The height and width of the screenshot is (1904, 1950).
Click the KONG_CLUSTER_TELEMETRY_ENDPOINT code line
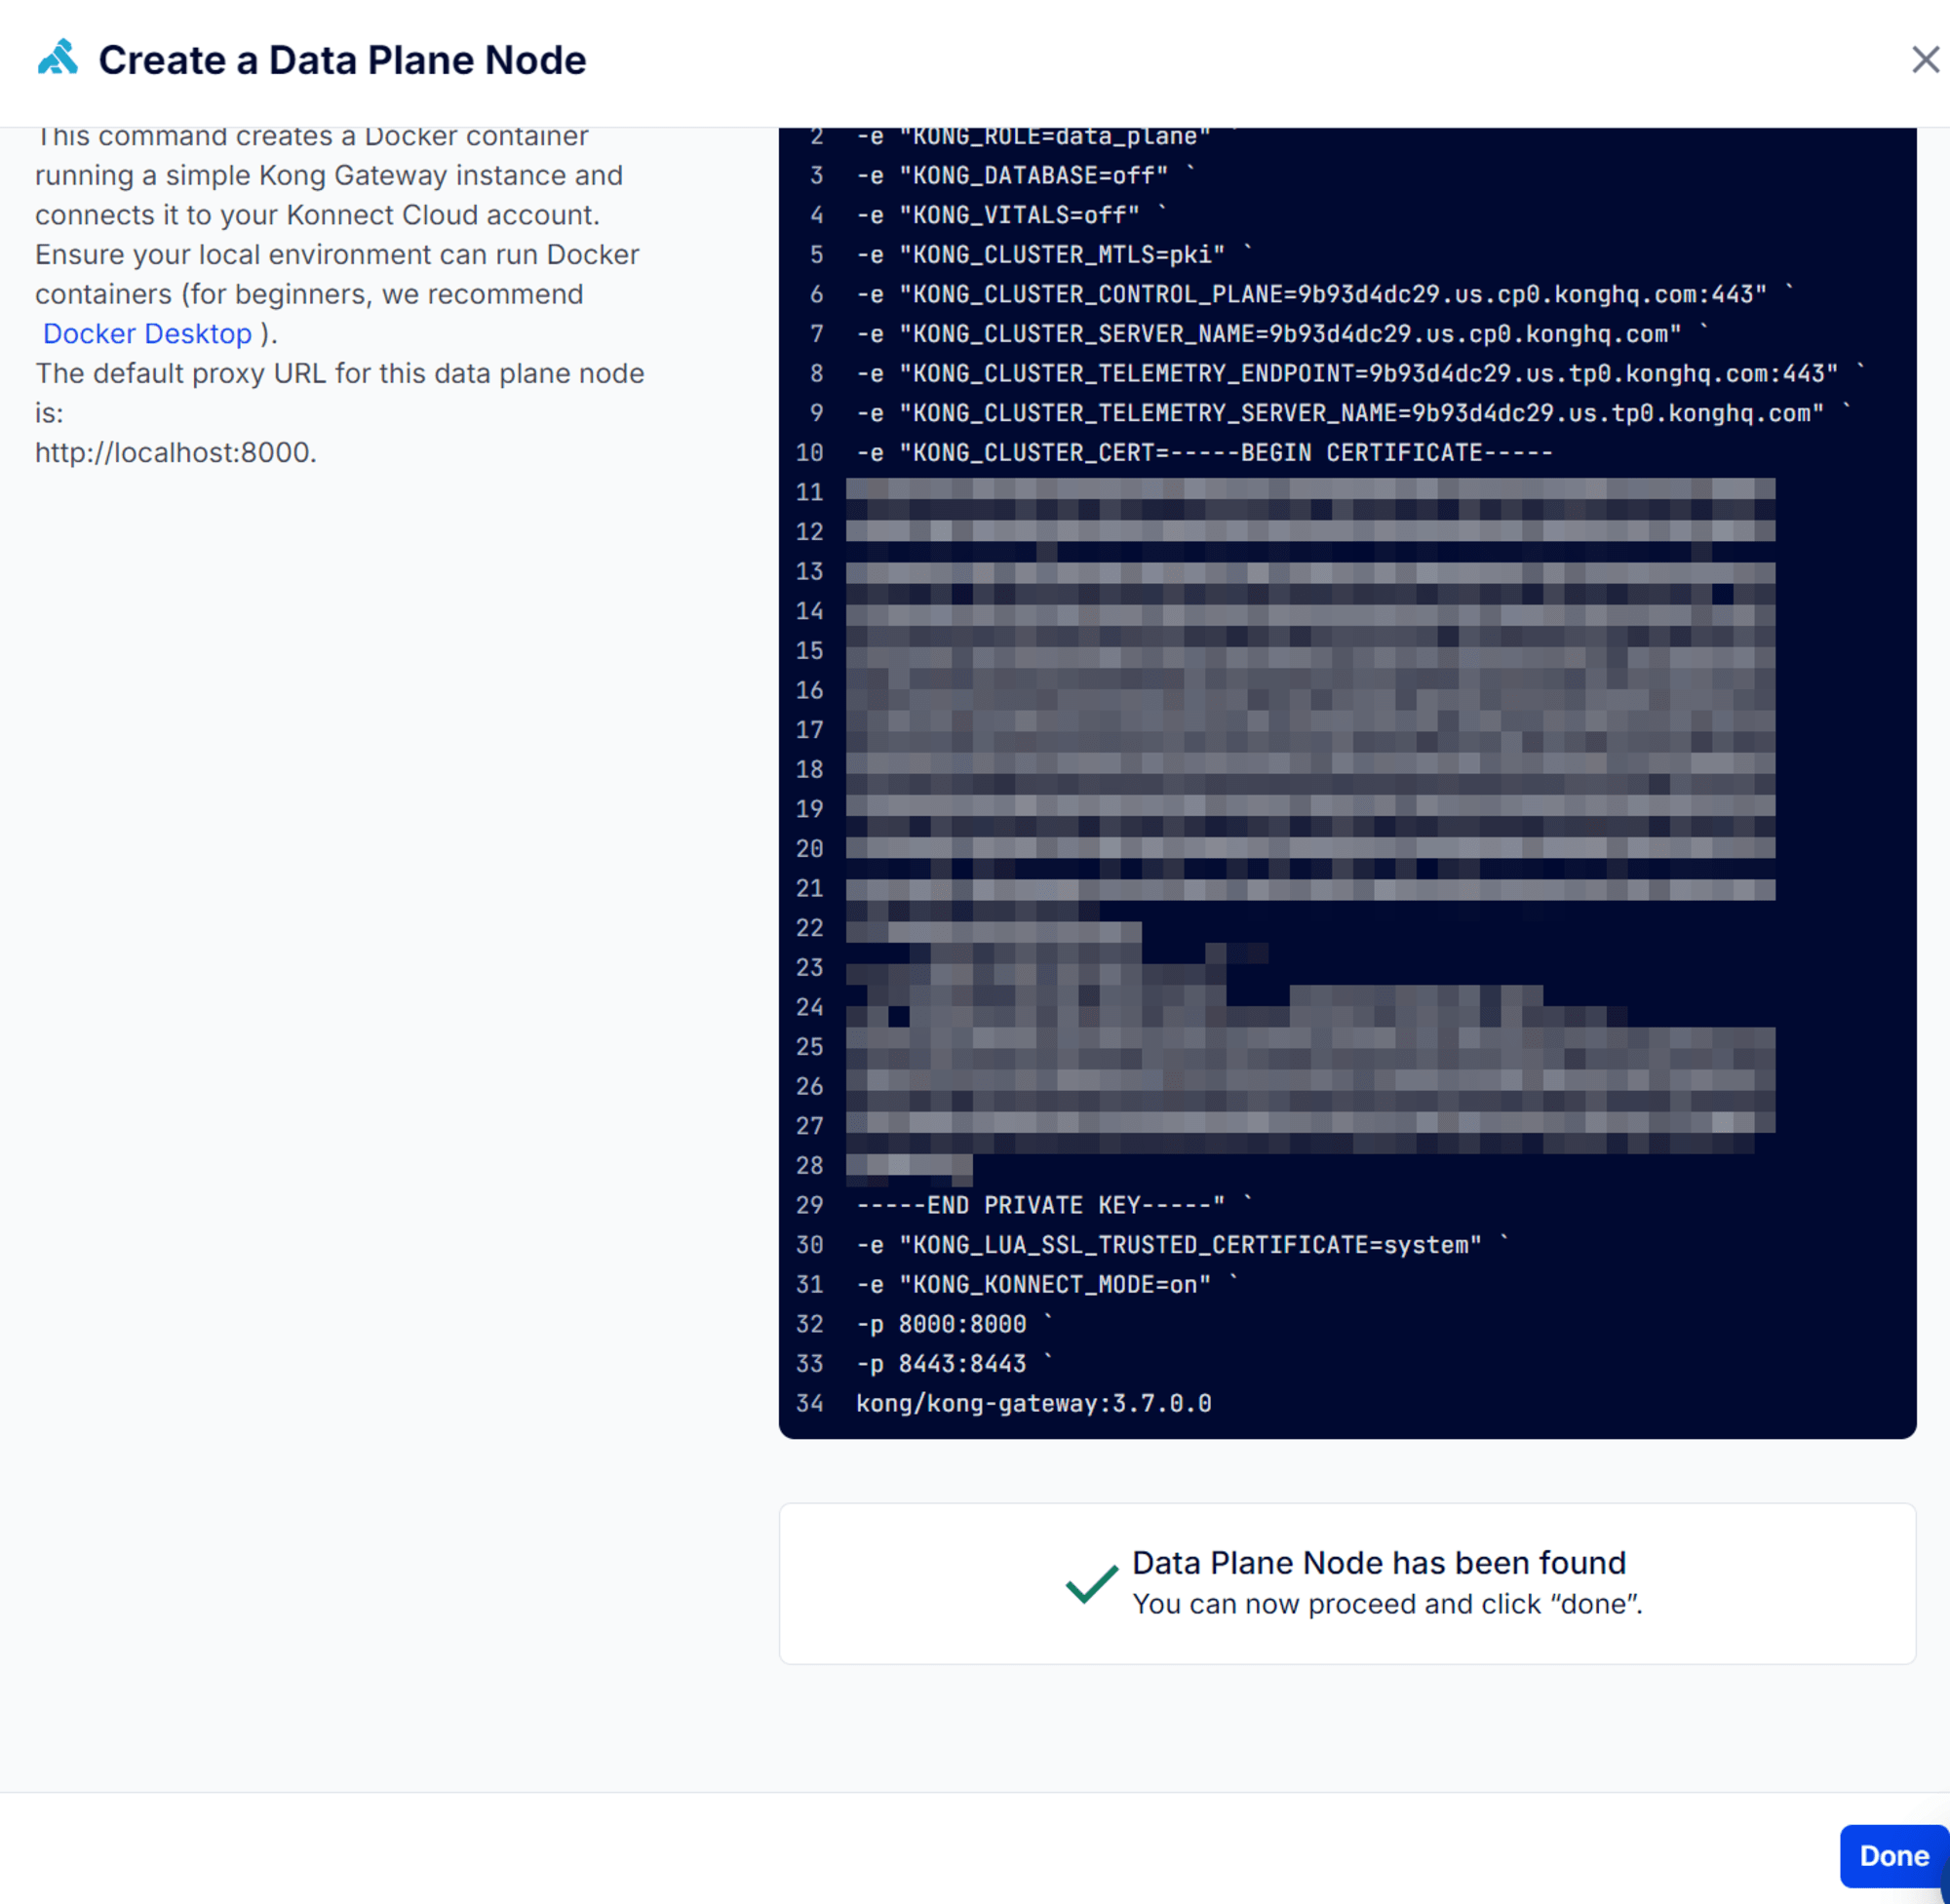(1361, 373)
